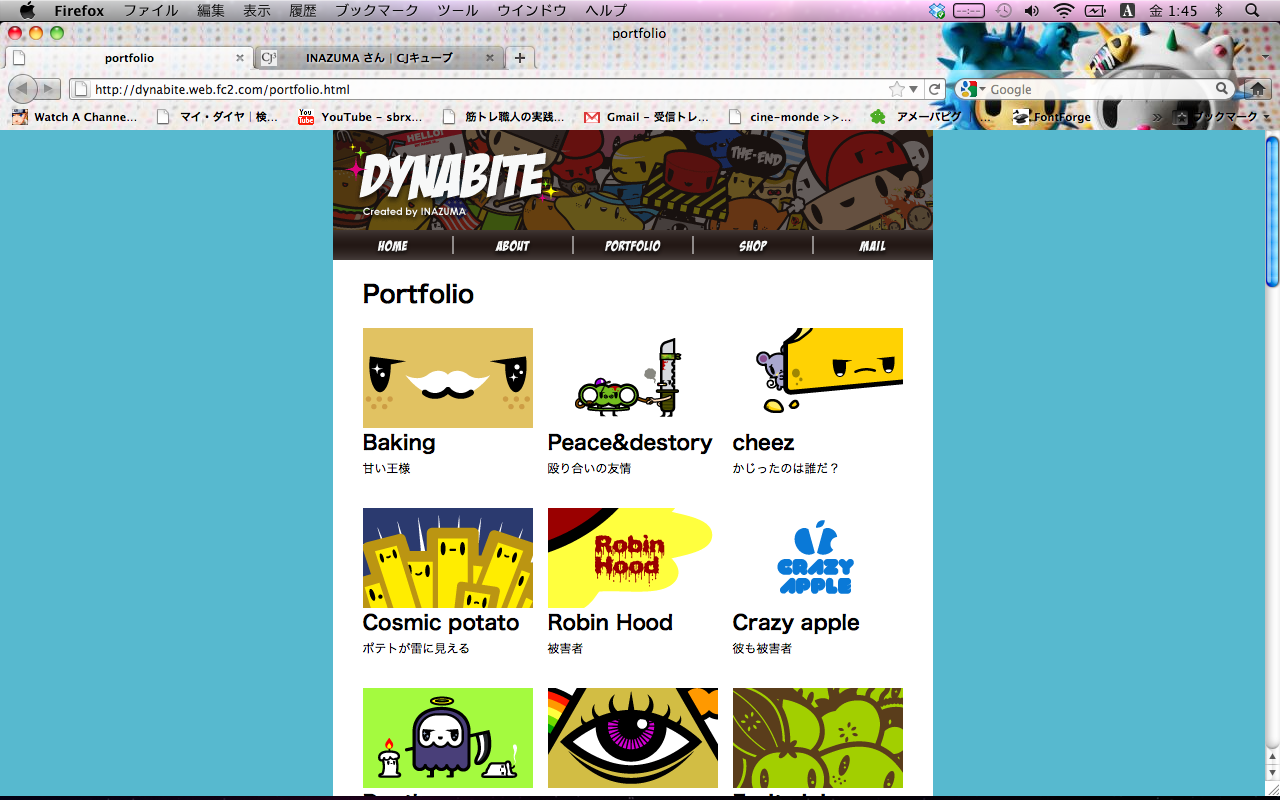
Task: Open the マイ・ダイヤ bookmark
Action: click(218, 117)
